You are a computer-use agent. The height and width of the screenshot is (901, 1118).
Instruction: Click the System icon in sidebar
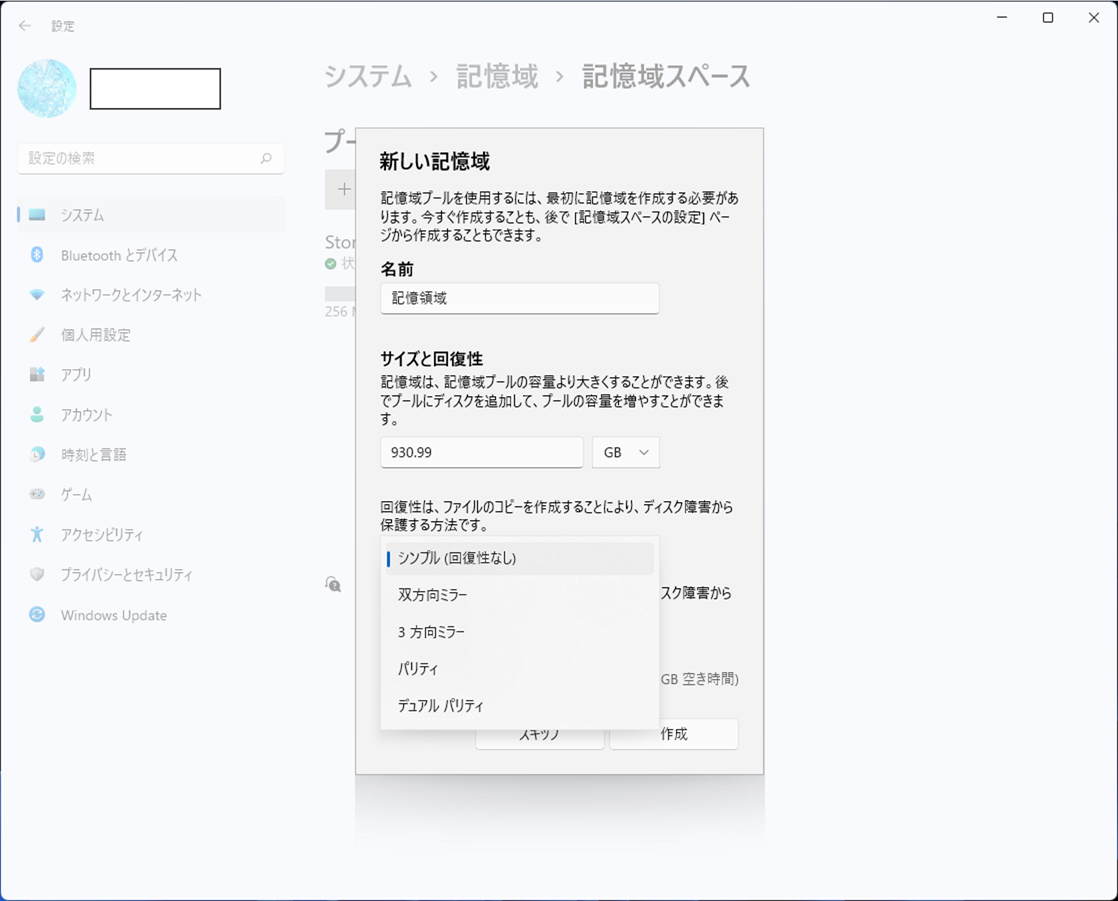tap(37, 215)
